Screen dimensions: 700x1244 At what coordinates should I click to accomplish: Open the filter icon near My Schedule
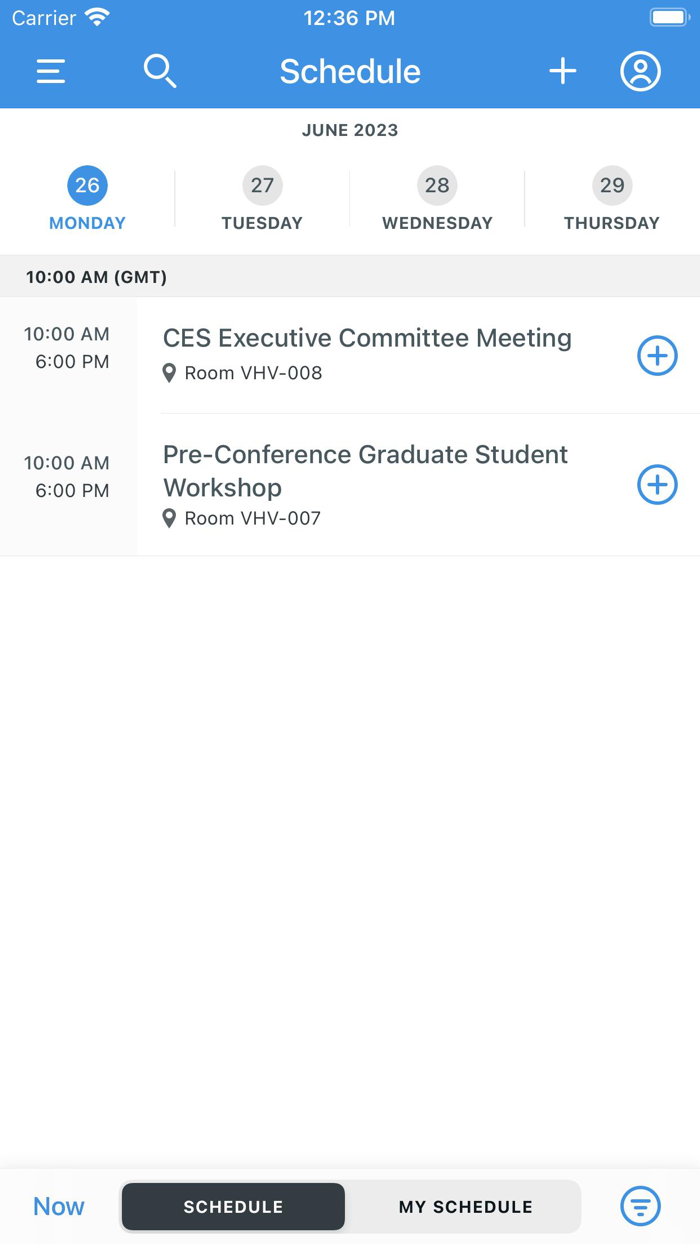(640, 1206)
